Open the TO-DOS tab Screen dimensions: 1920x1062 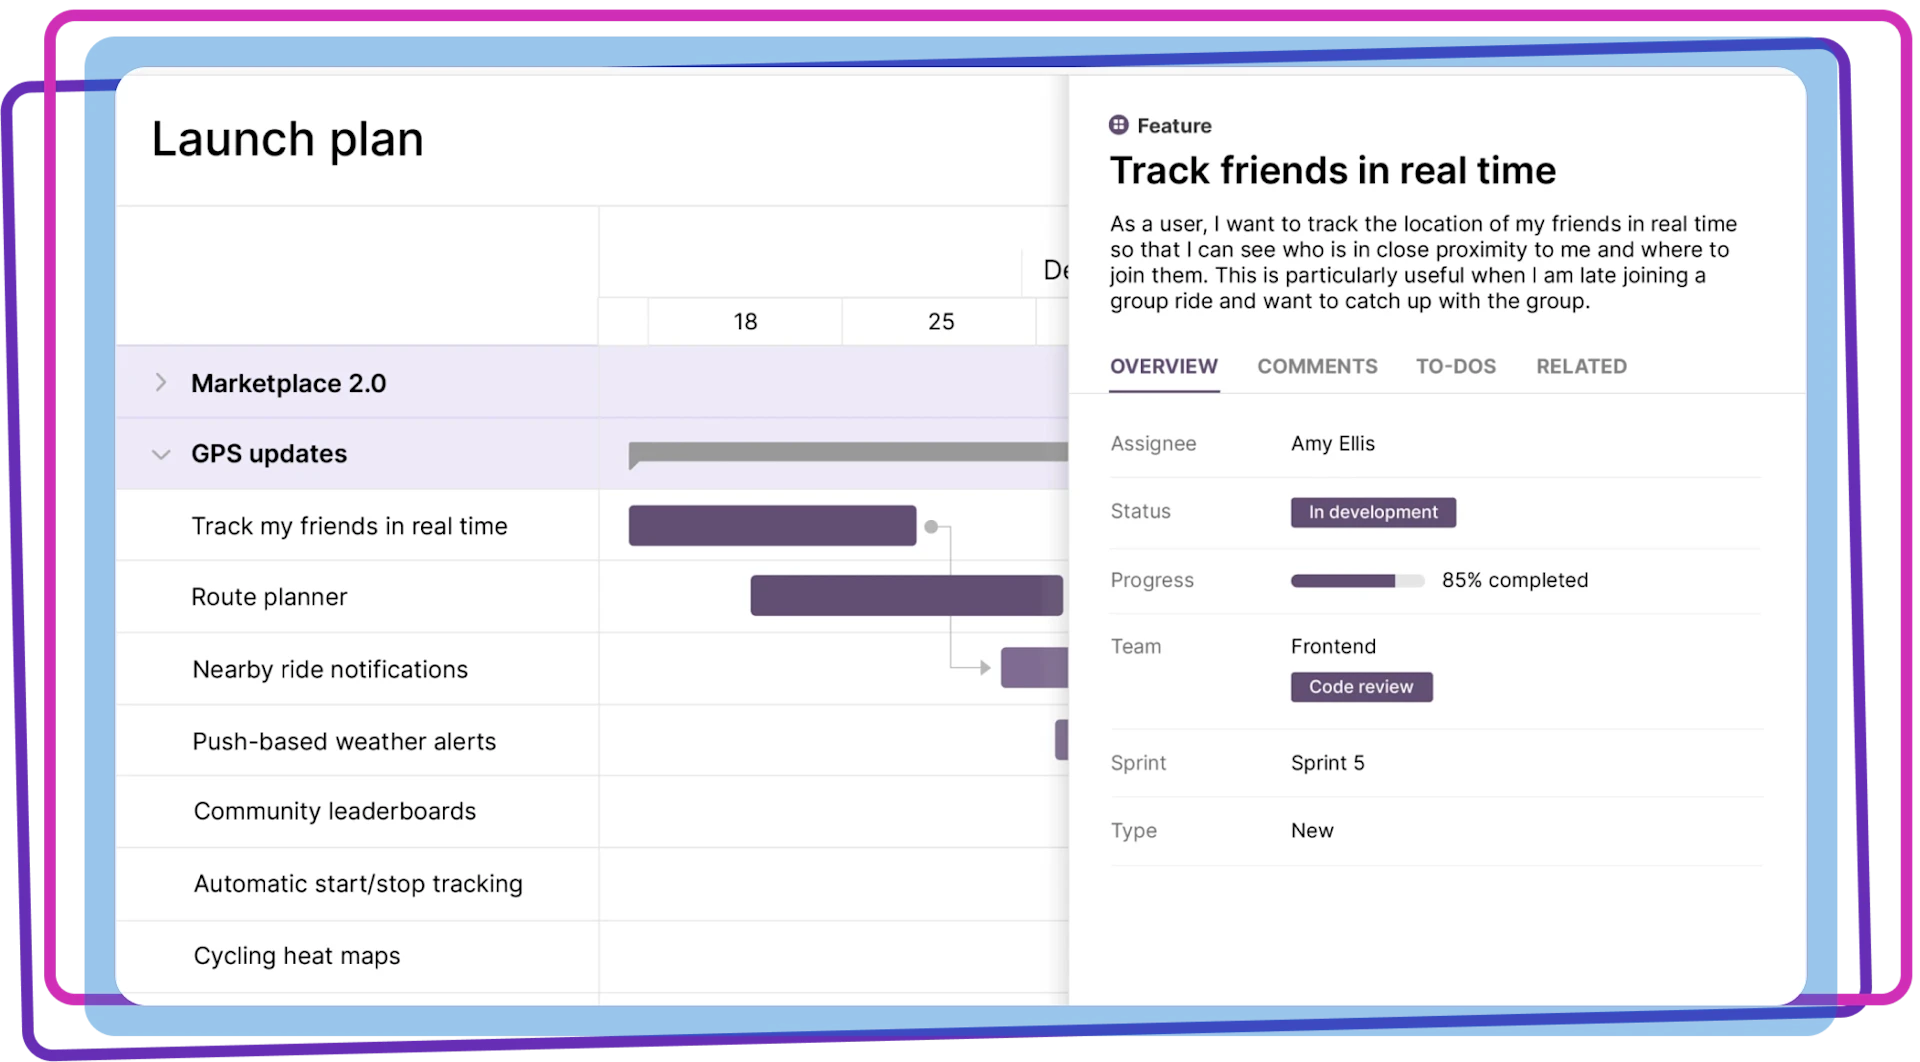click(1456, 366)
